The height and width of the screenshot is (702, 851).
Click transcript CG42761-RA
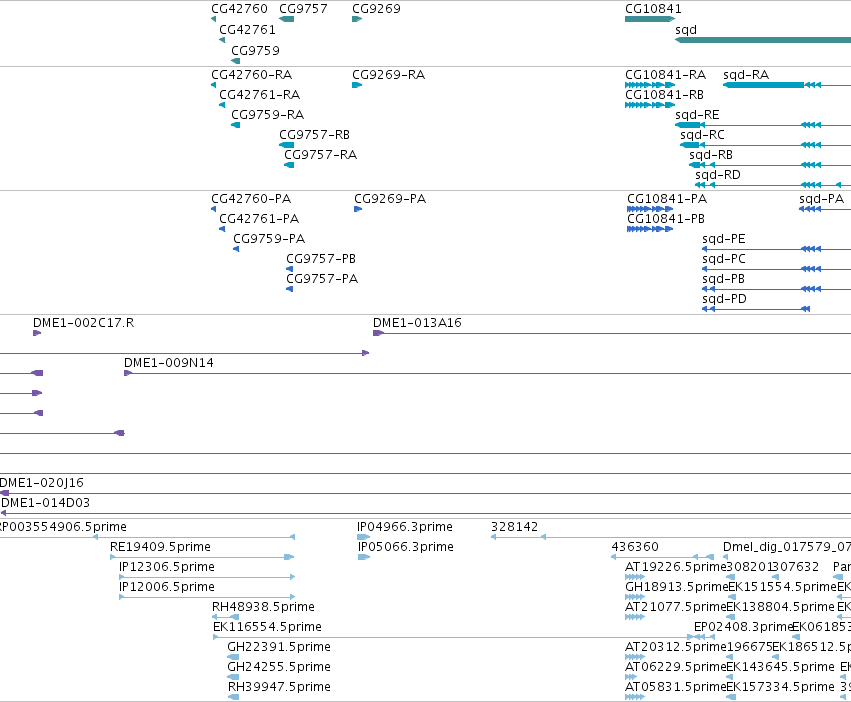pyautogui.click(x=259, y=94)
